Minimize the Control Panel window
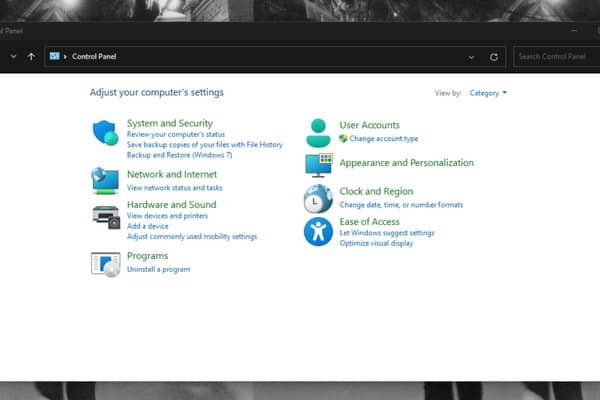 click(x=574, y=30)
